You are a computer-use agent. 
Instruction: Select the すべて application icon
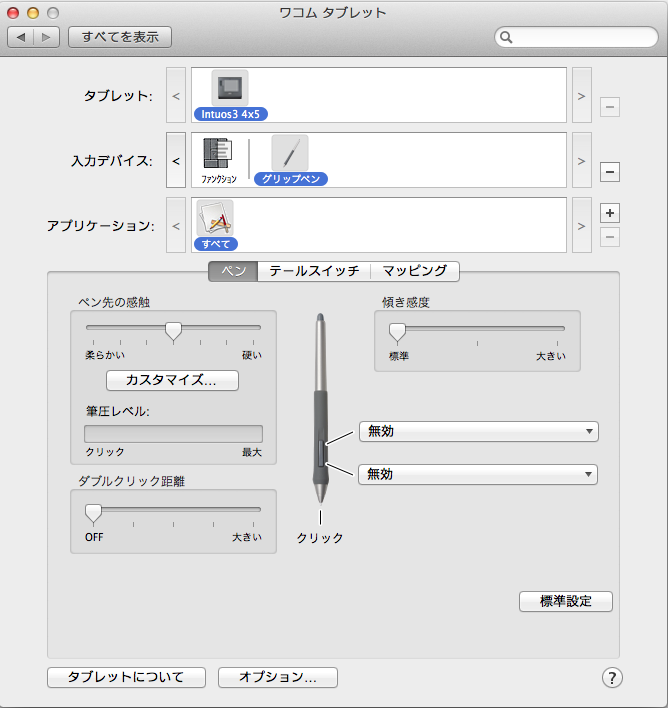point(215,218)
